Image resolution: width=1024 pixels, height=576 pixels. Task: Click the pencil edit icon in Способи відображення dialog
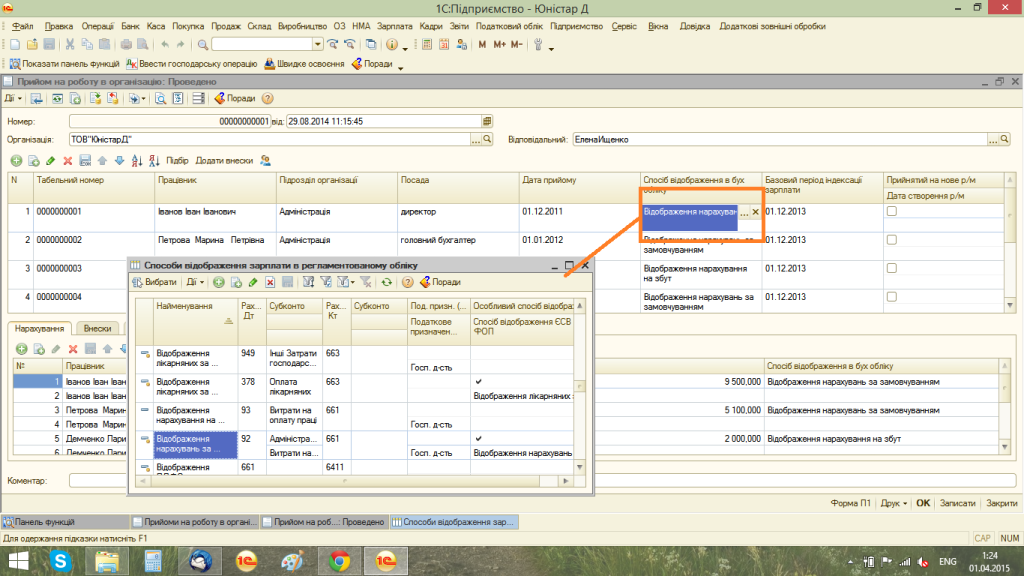click(x=253, y=282)
